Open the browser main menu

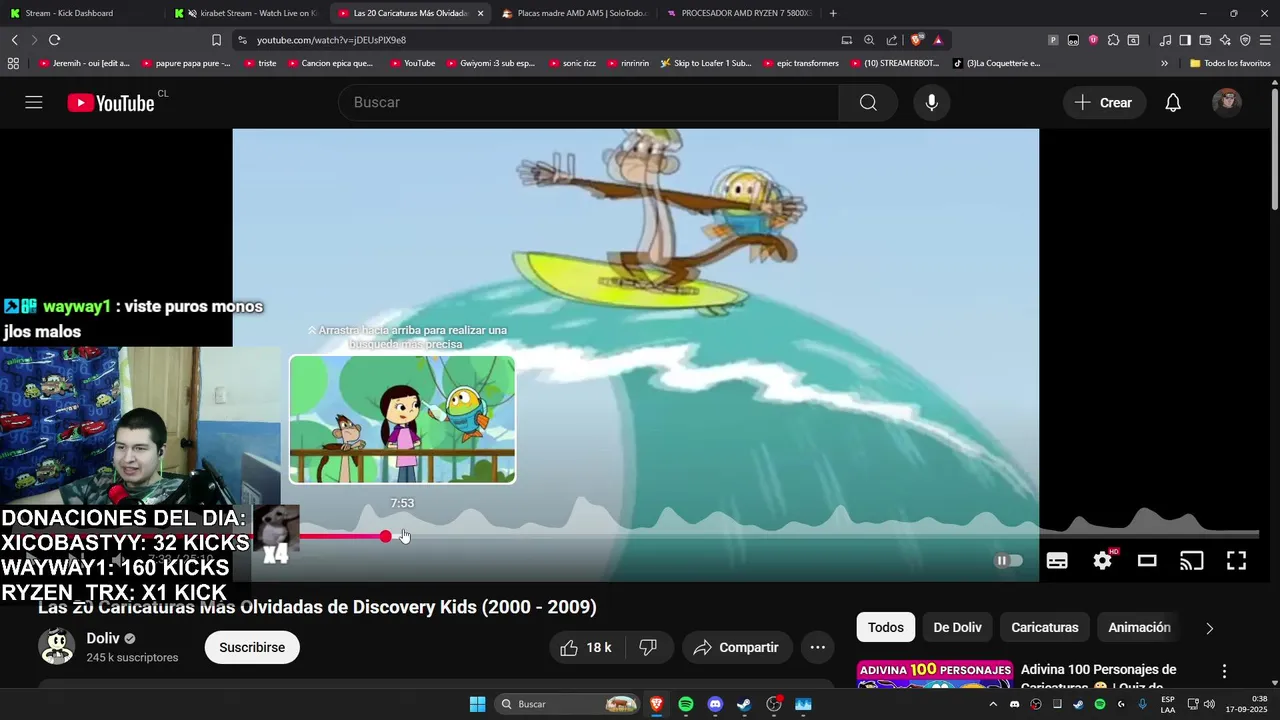click(x=1265, y=40)
